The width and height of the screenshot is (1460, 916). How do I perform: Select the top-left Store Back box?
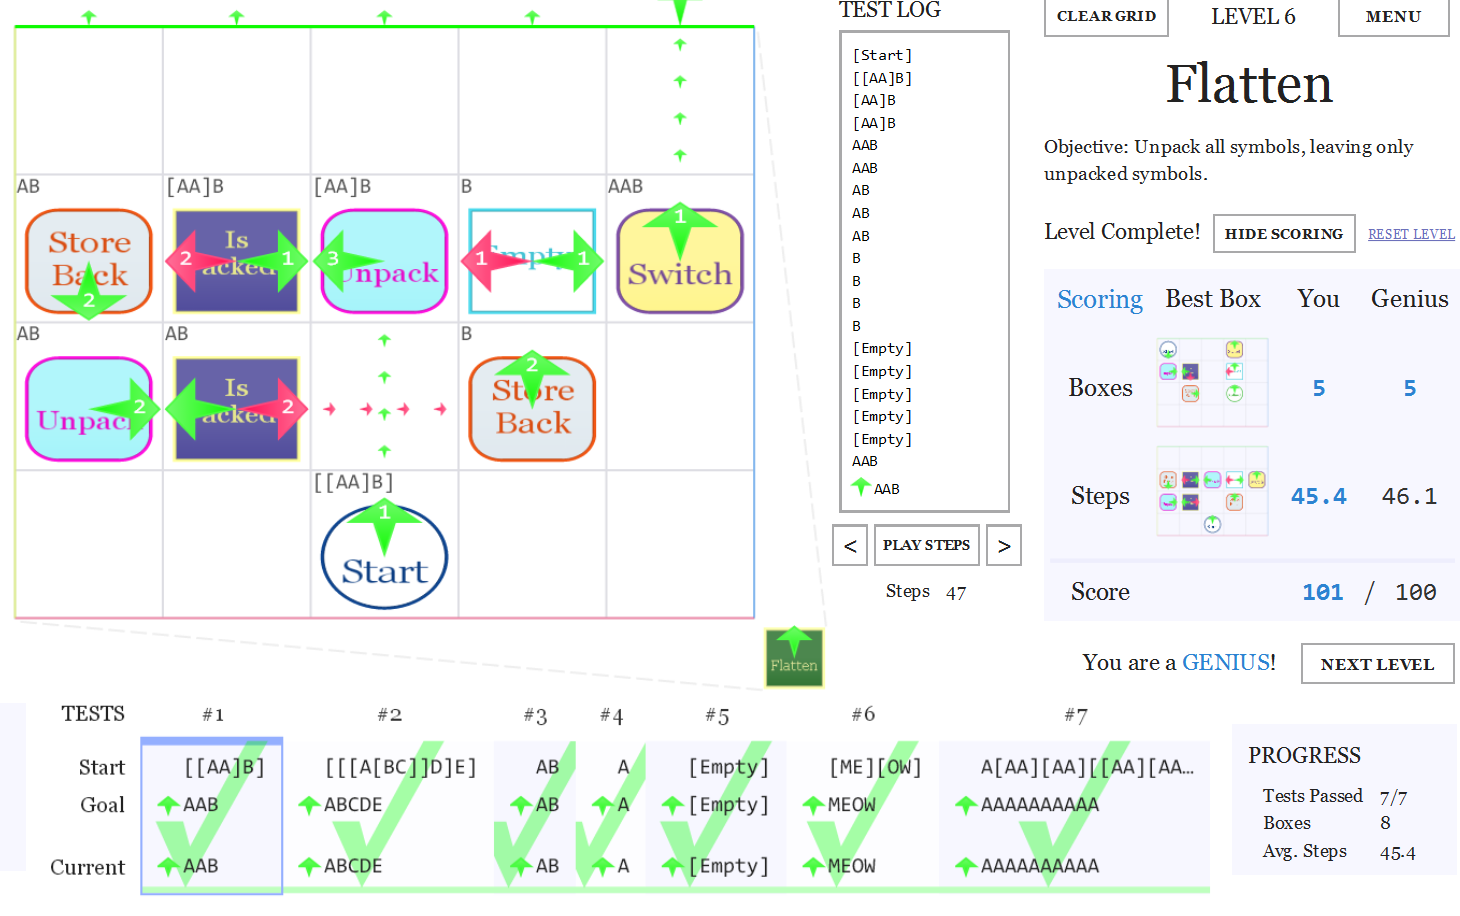pyautogui.click(x=89, y=261)
